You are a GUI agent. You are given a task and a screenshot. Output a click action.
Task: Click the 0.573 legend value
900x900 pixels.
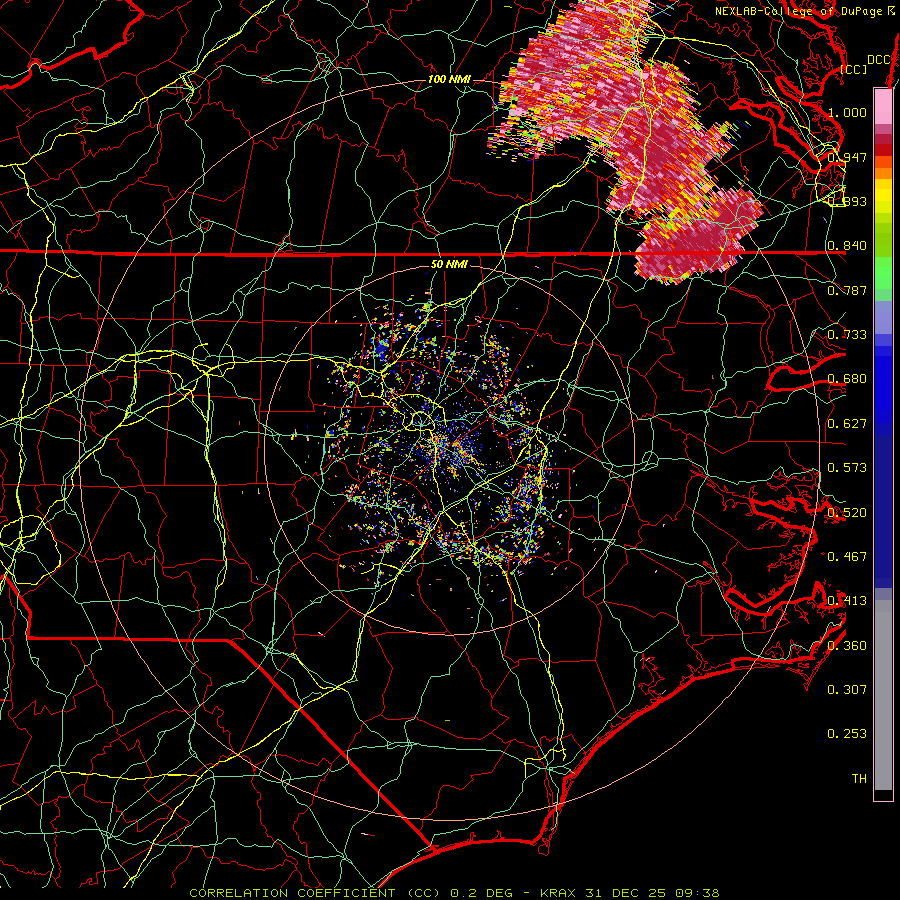pyautogui.click(x=847, y=468)
